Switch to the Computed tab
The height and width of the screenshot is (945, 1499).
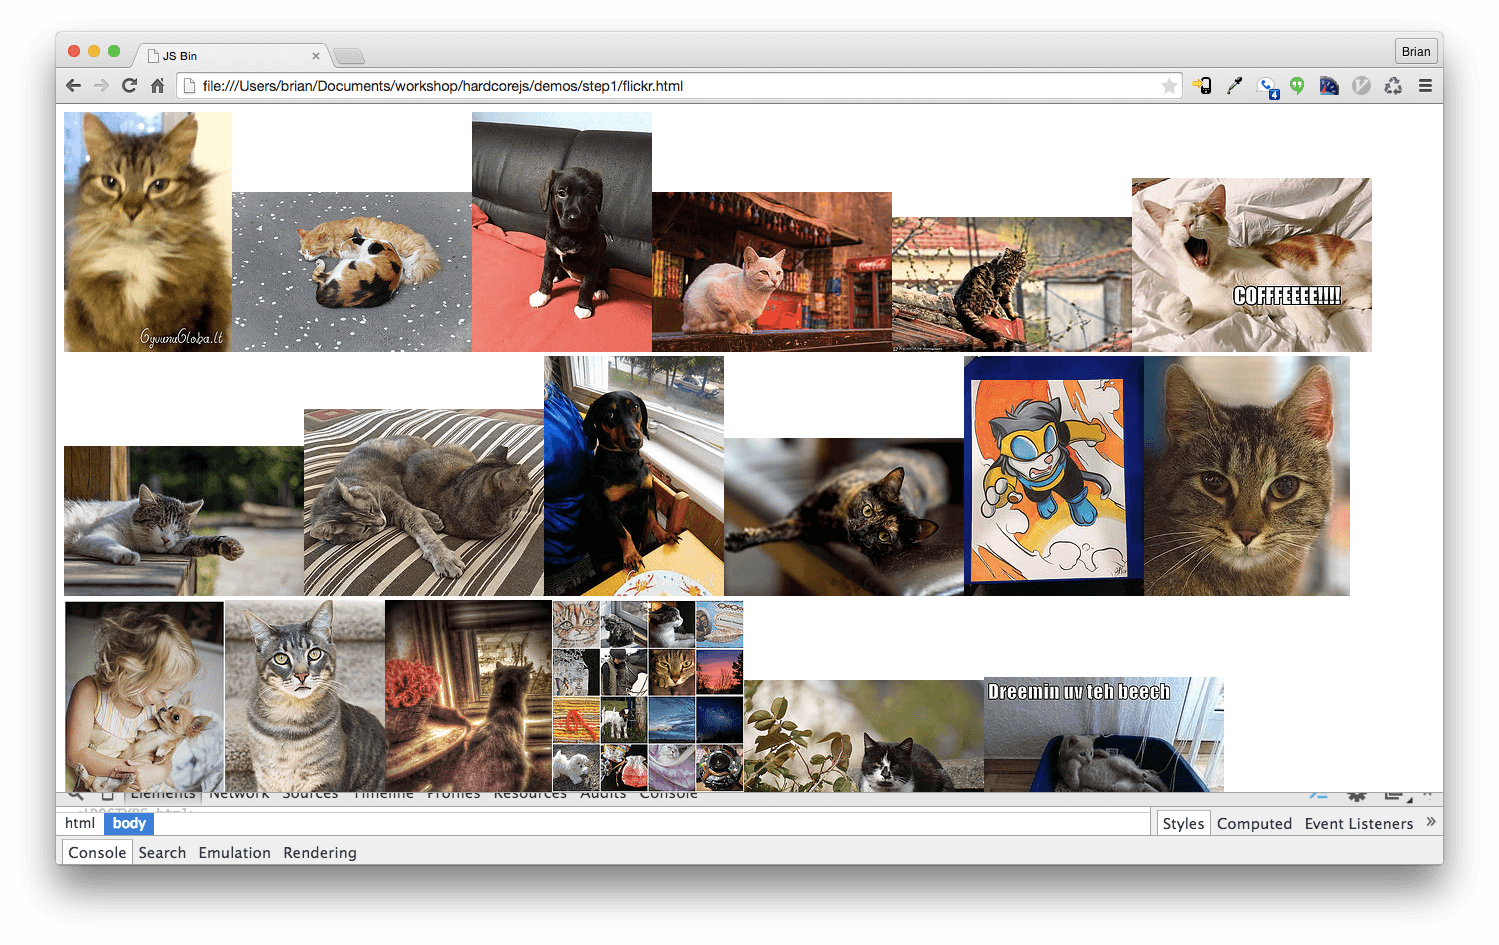pos(1254,823)
